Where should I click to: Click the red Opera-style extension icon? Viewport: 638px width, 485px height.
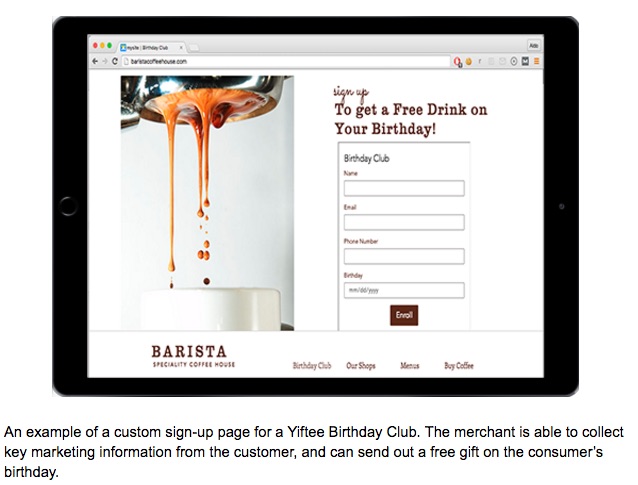(x=457, y=62)
